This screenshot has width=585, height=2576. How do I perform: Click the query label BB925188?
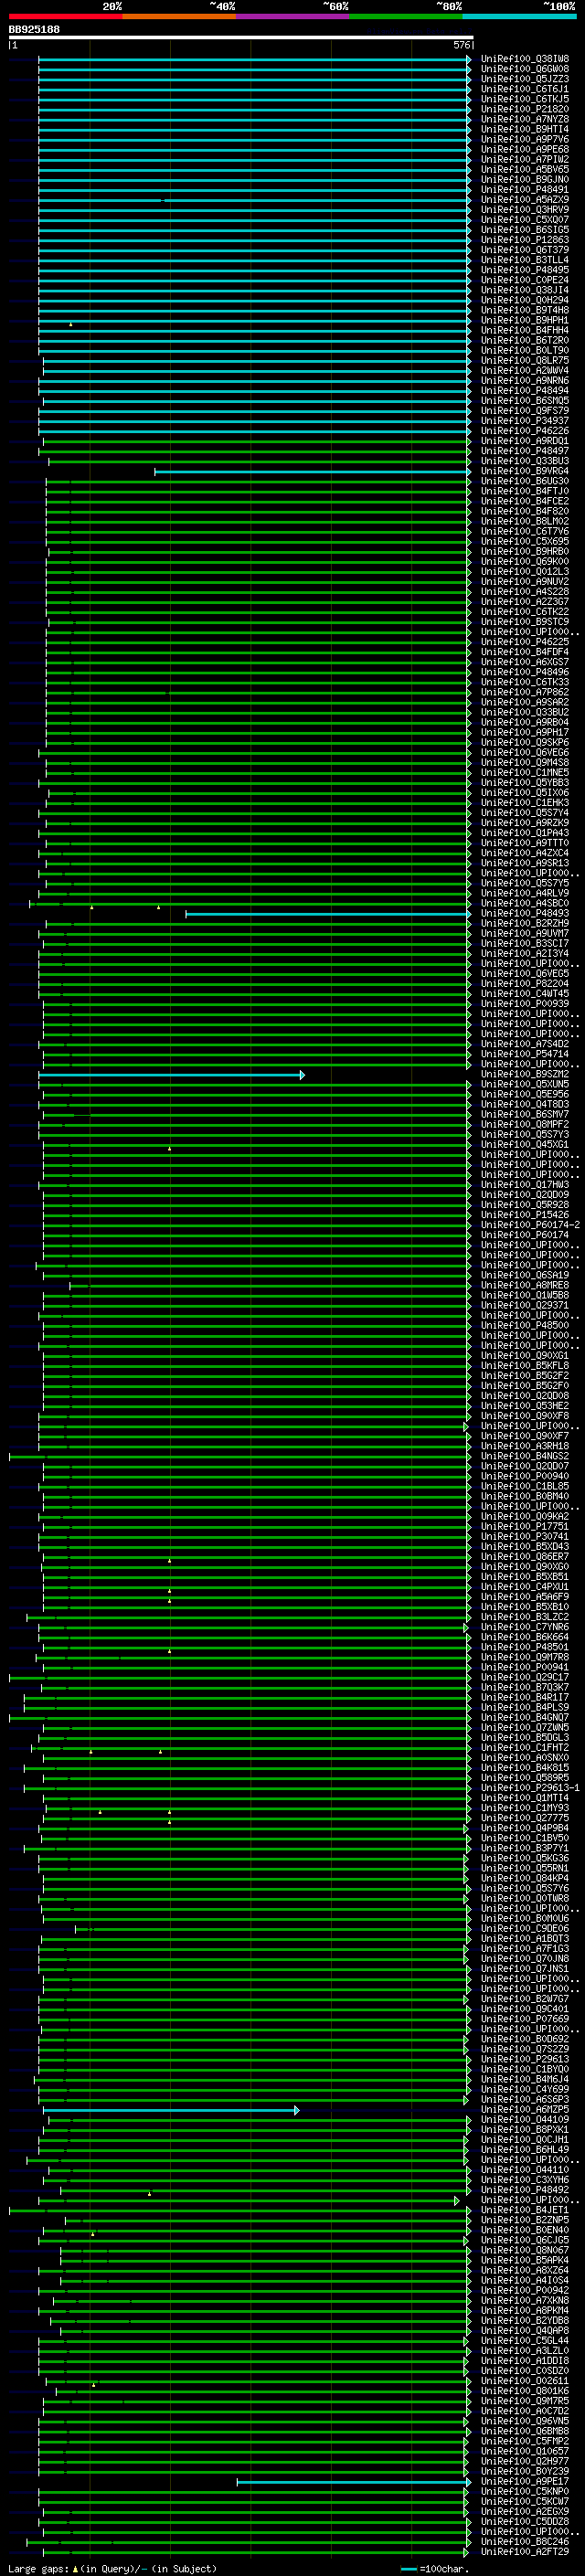pos(34,29)
